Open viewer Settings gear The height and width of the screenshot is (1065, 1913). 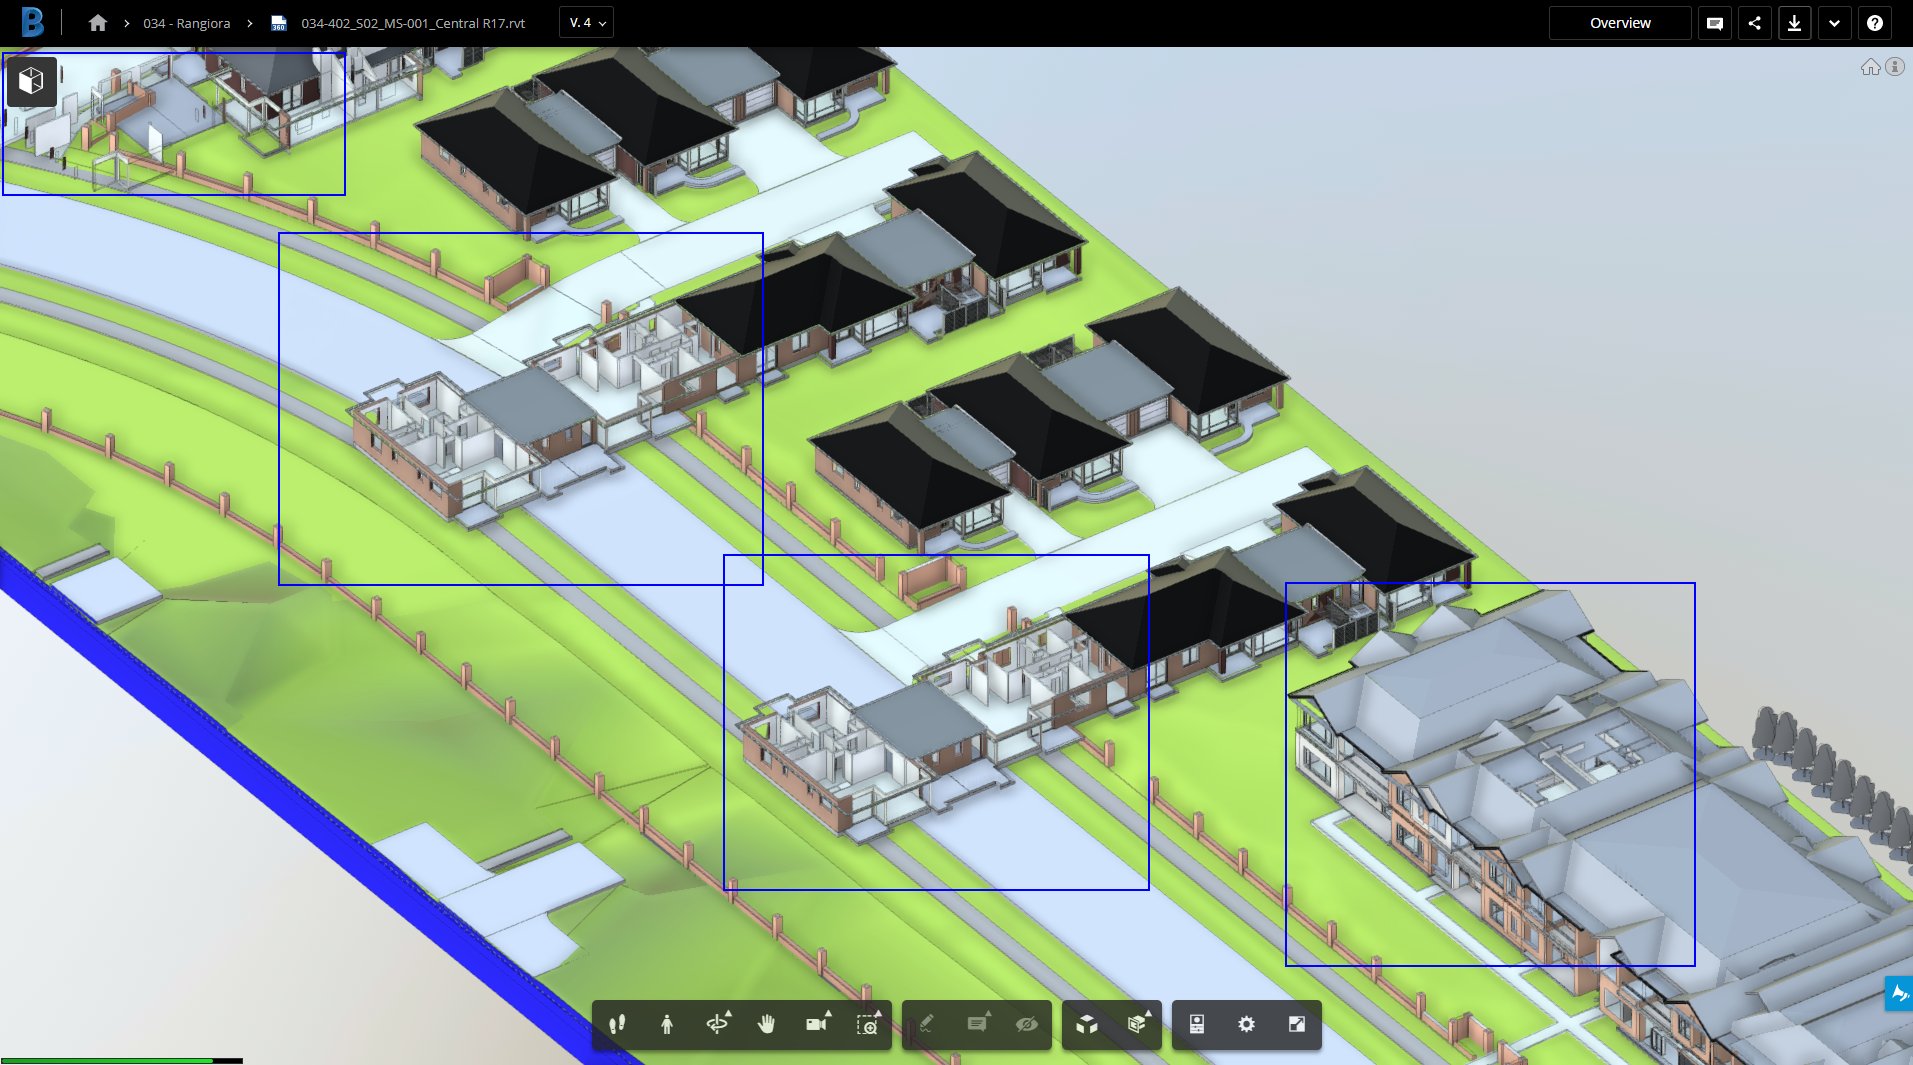1246,1025
